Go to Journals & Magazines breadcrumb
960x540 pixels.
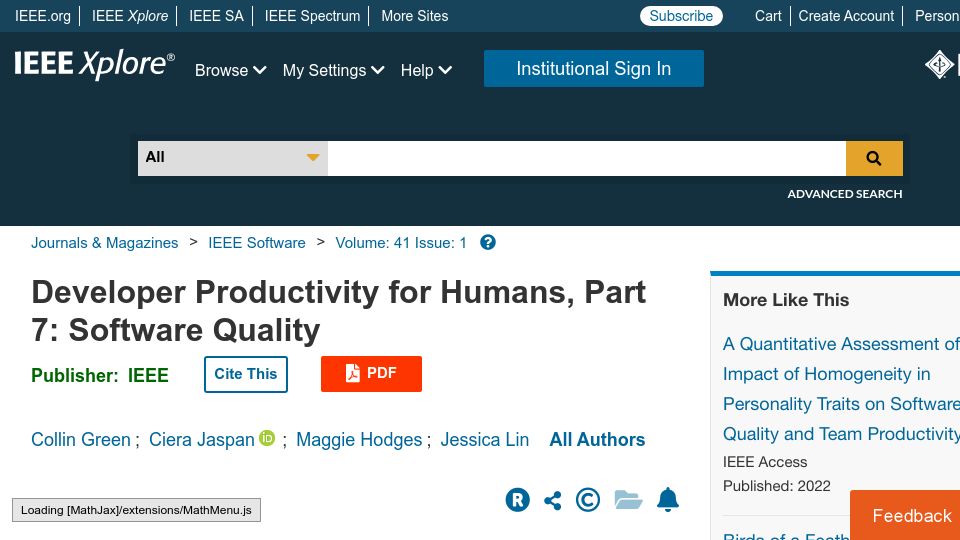[105, 243]
